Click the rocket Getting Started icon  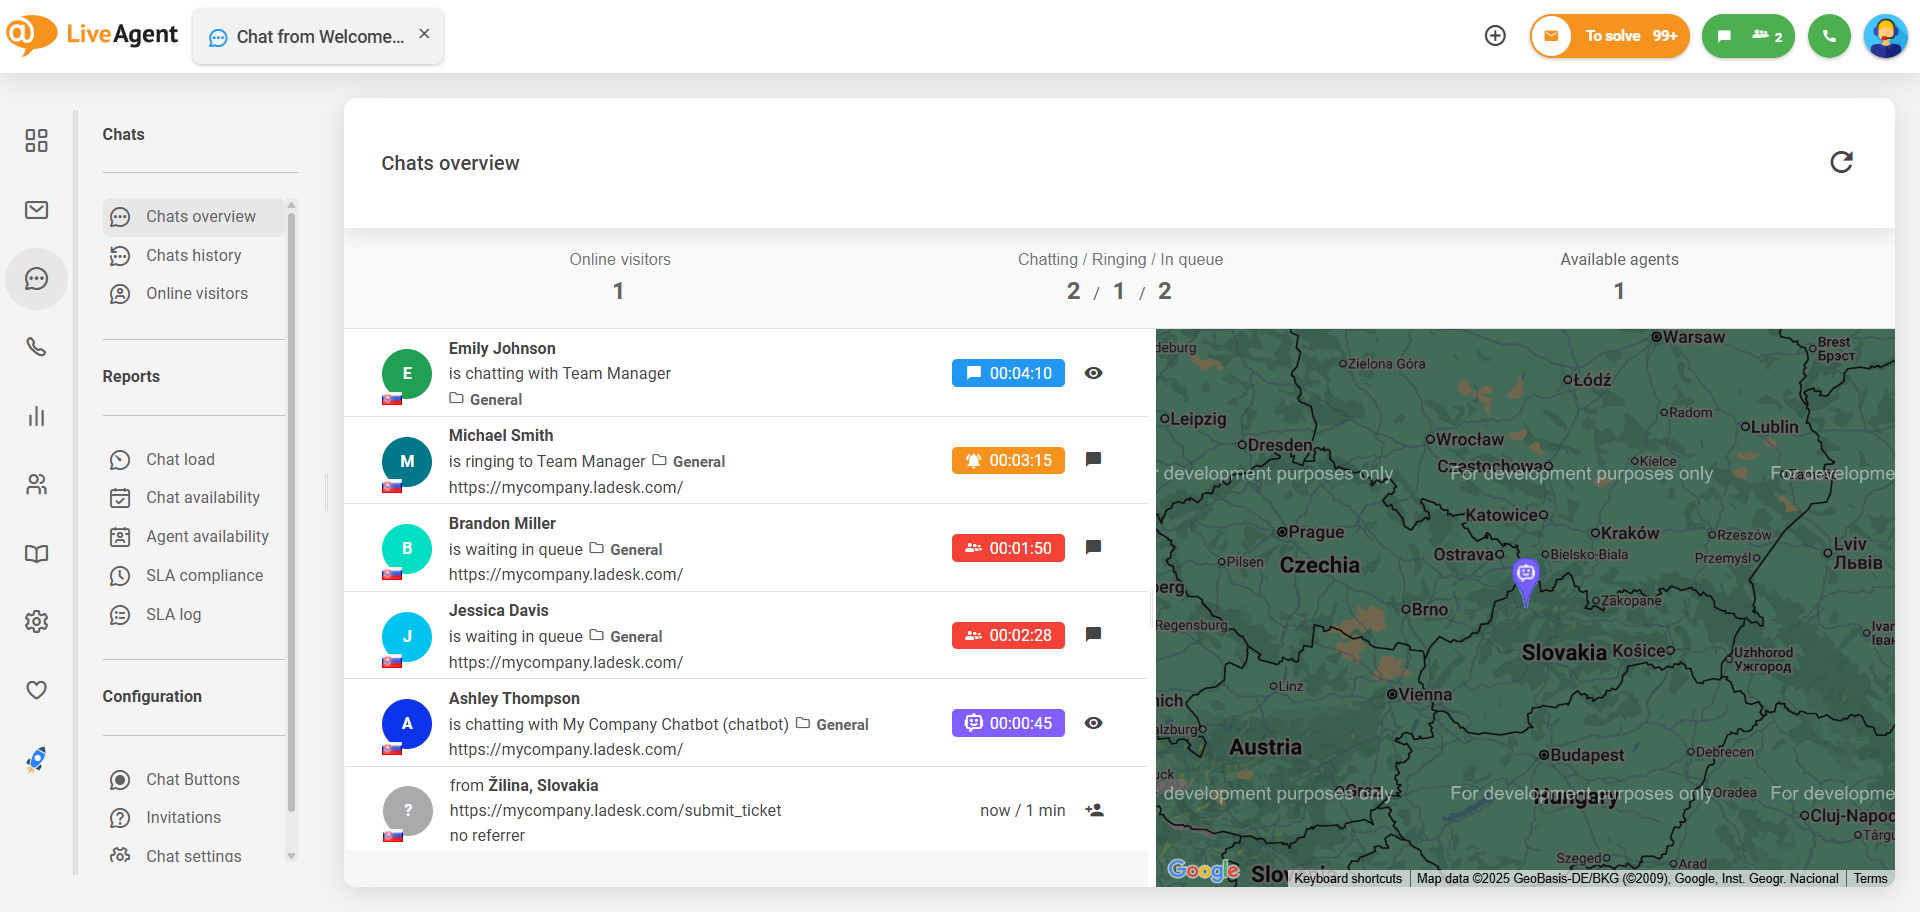[x=37, y=760]
